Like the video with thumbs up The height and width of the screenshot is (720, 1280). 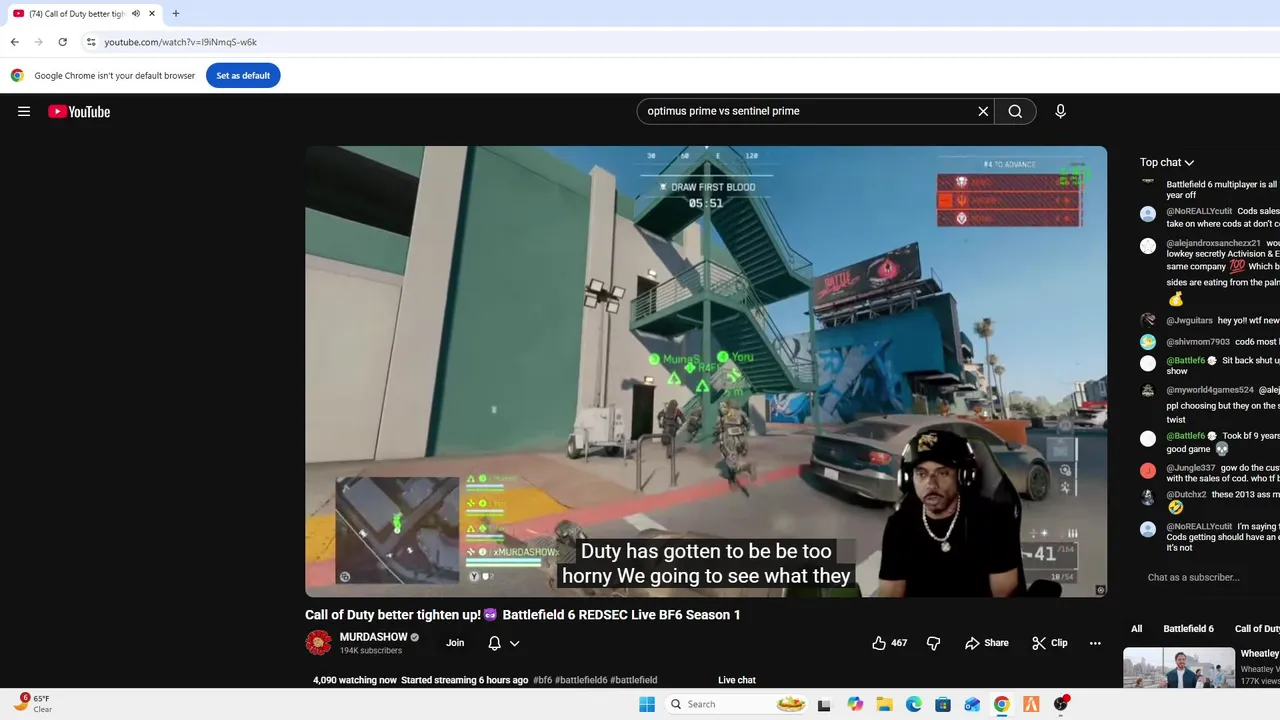[889, 643]
